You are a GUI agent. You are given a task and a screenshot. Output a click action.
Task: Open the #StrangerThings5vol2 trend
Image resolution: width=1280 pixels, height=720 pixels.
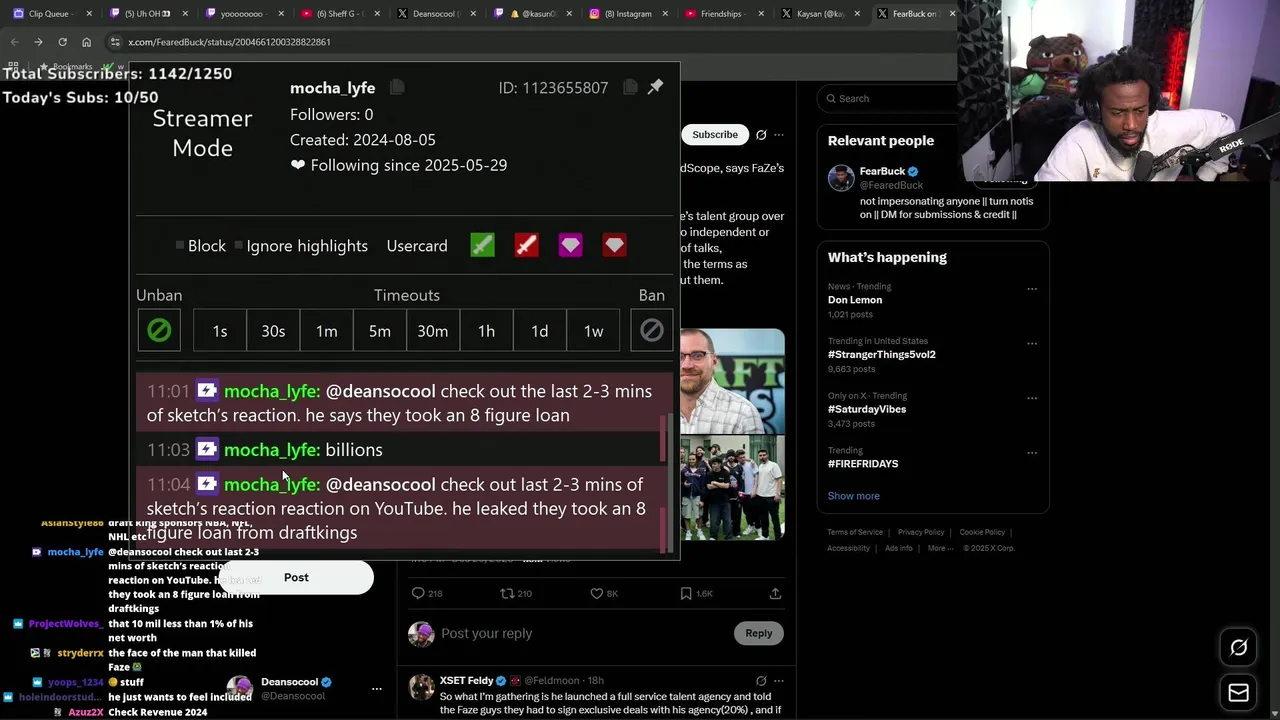[x=881, y=354]
